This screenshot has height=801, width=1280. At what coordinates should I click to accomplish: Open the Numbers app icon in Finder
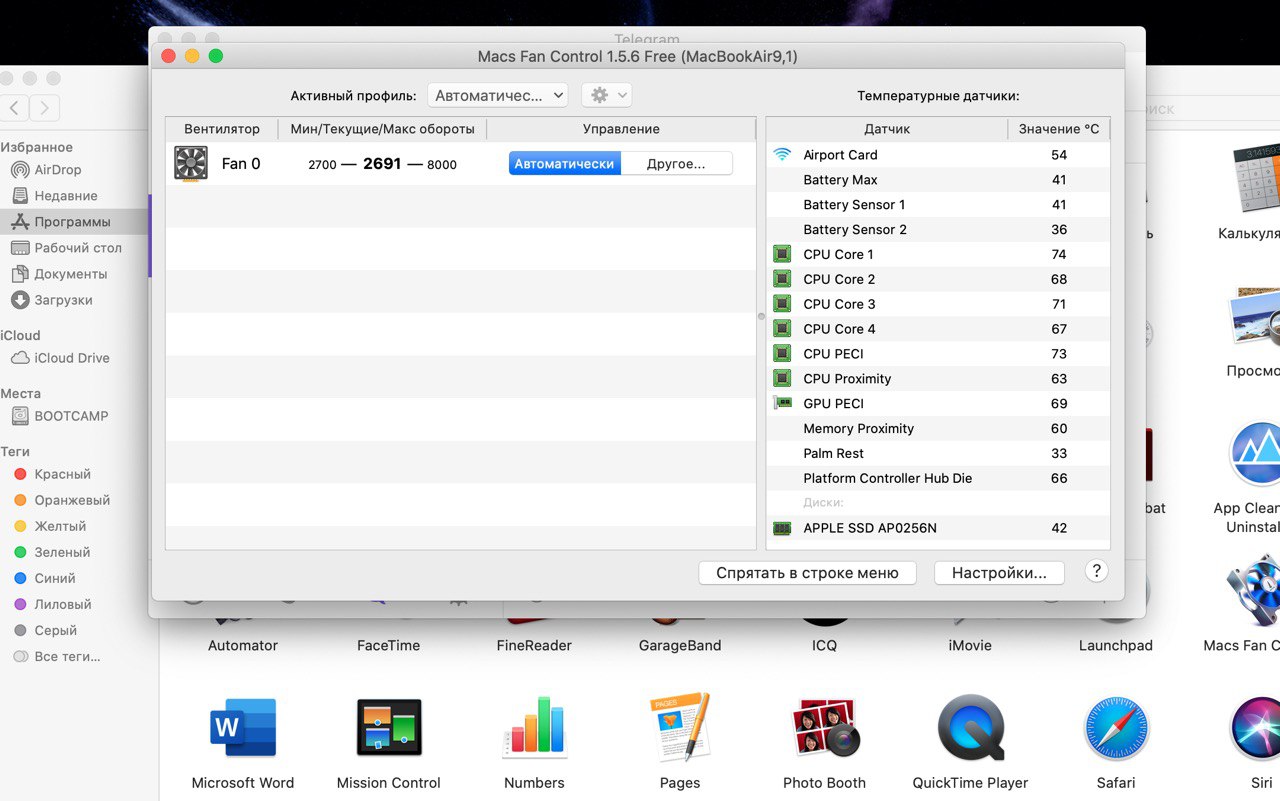[535, 729]
